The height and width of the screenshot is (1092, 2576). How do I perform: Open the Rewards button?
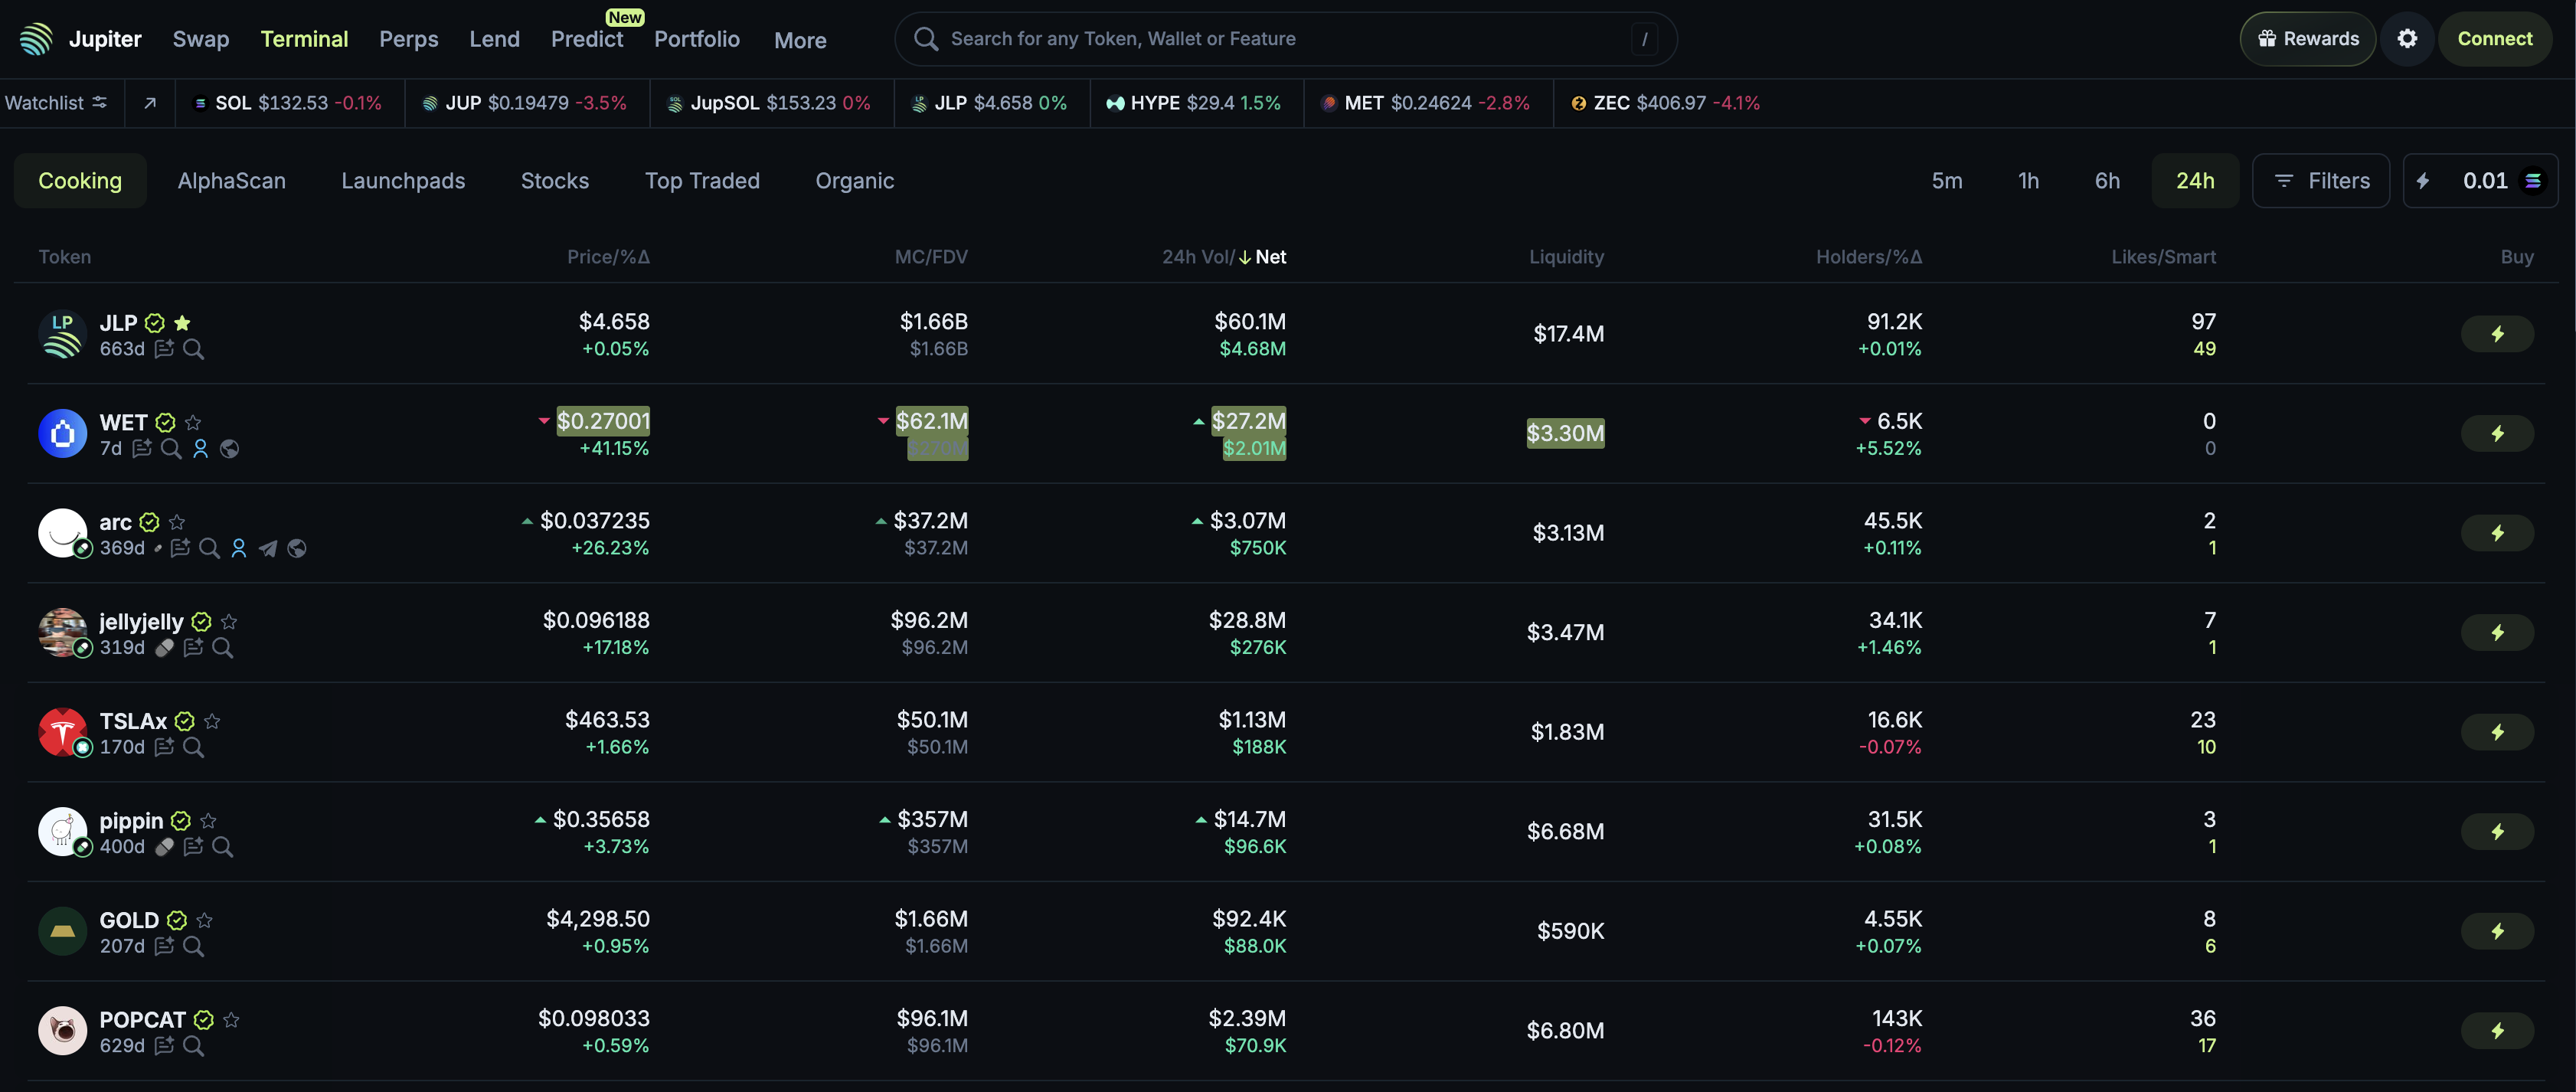[2307, 39]
